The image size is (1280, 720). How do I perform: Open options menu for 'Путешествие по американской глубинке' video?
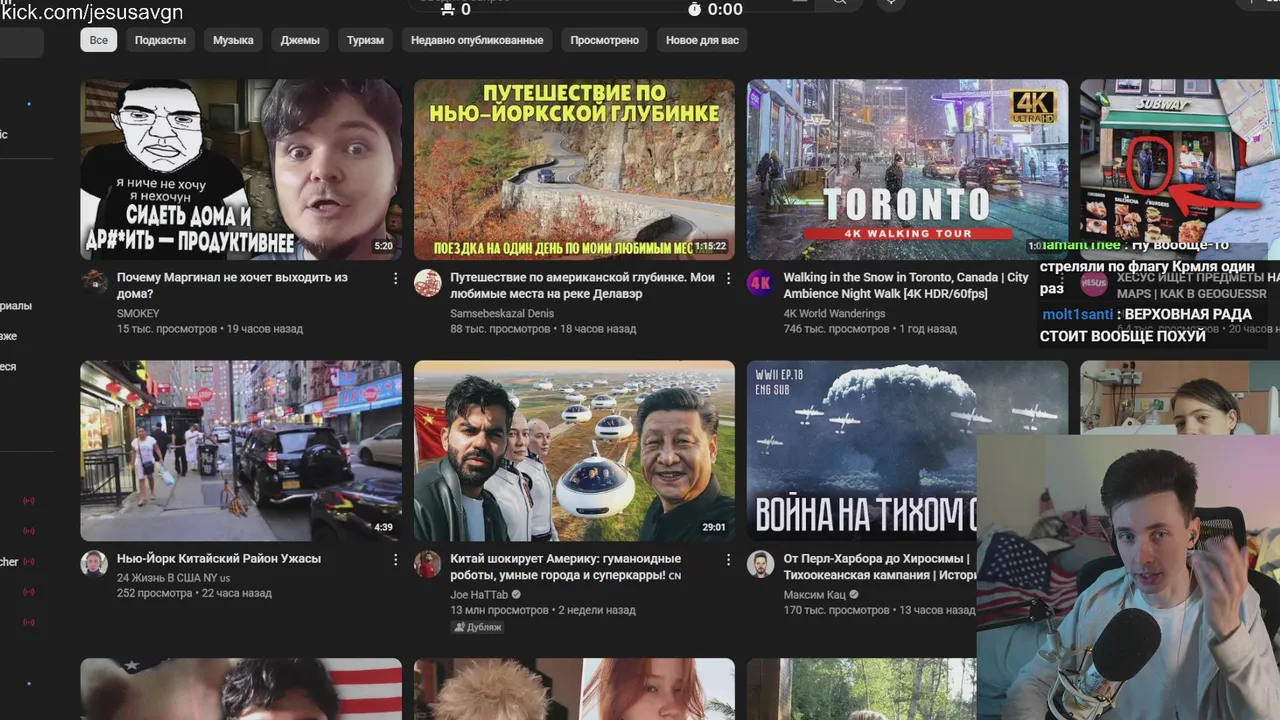[728, 278]
